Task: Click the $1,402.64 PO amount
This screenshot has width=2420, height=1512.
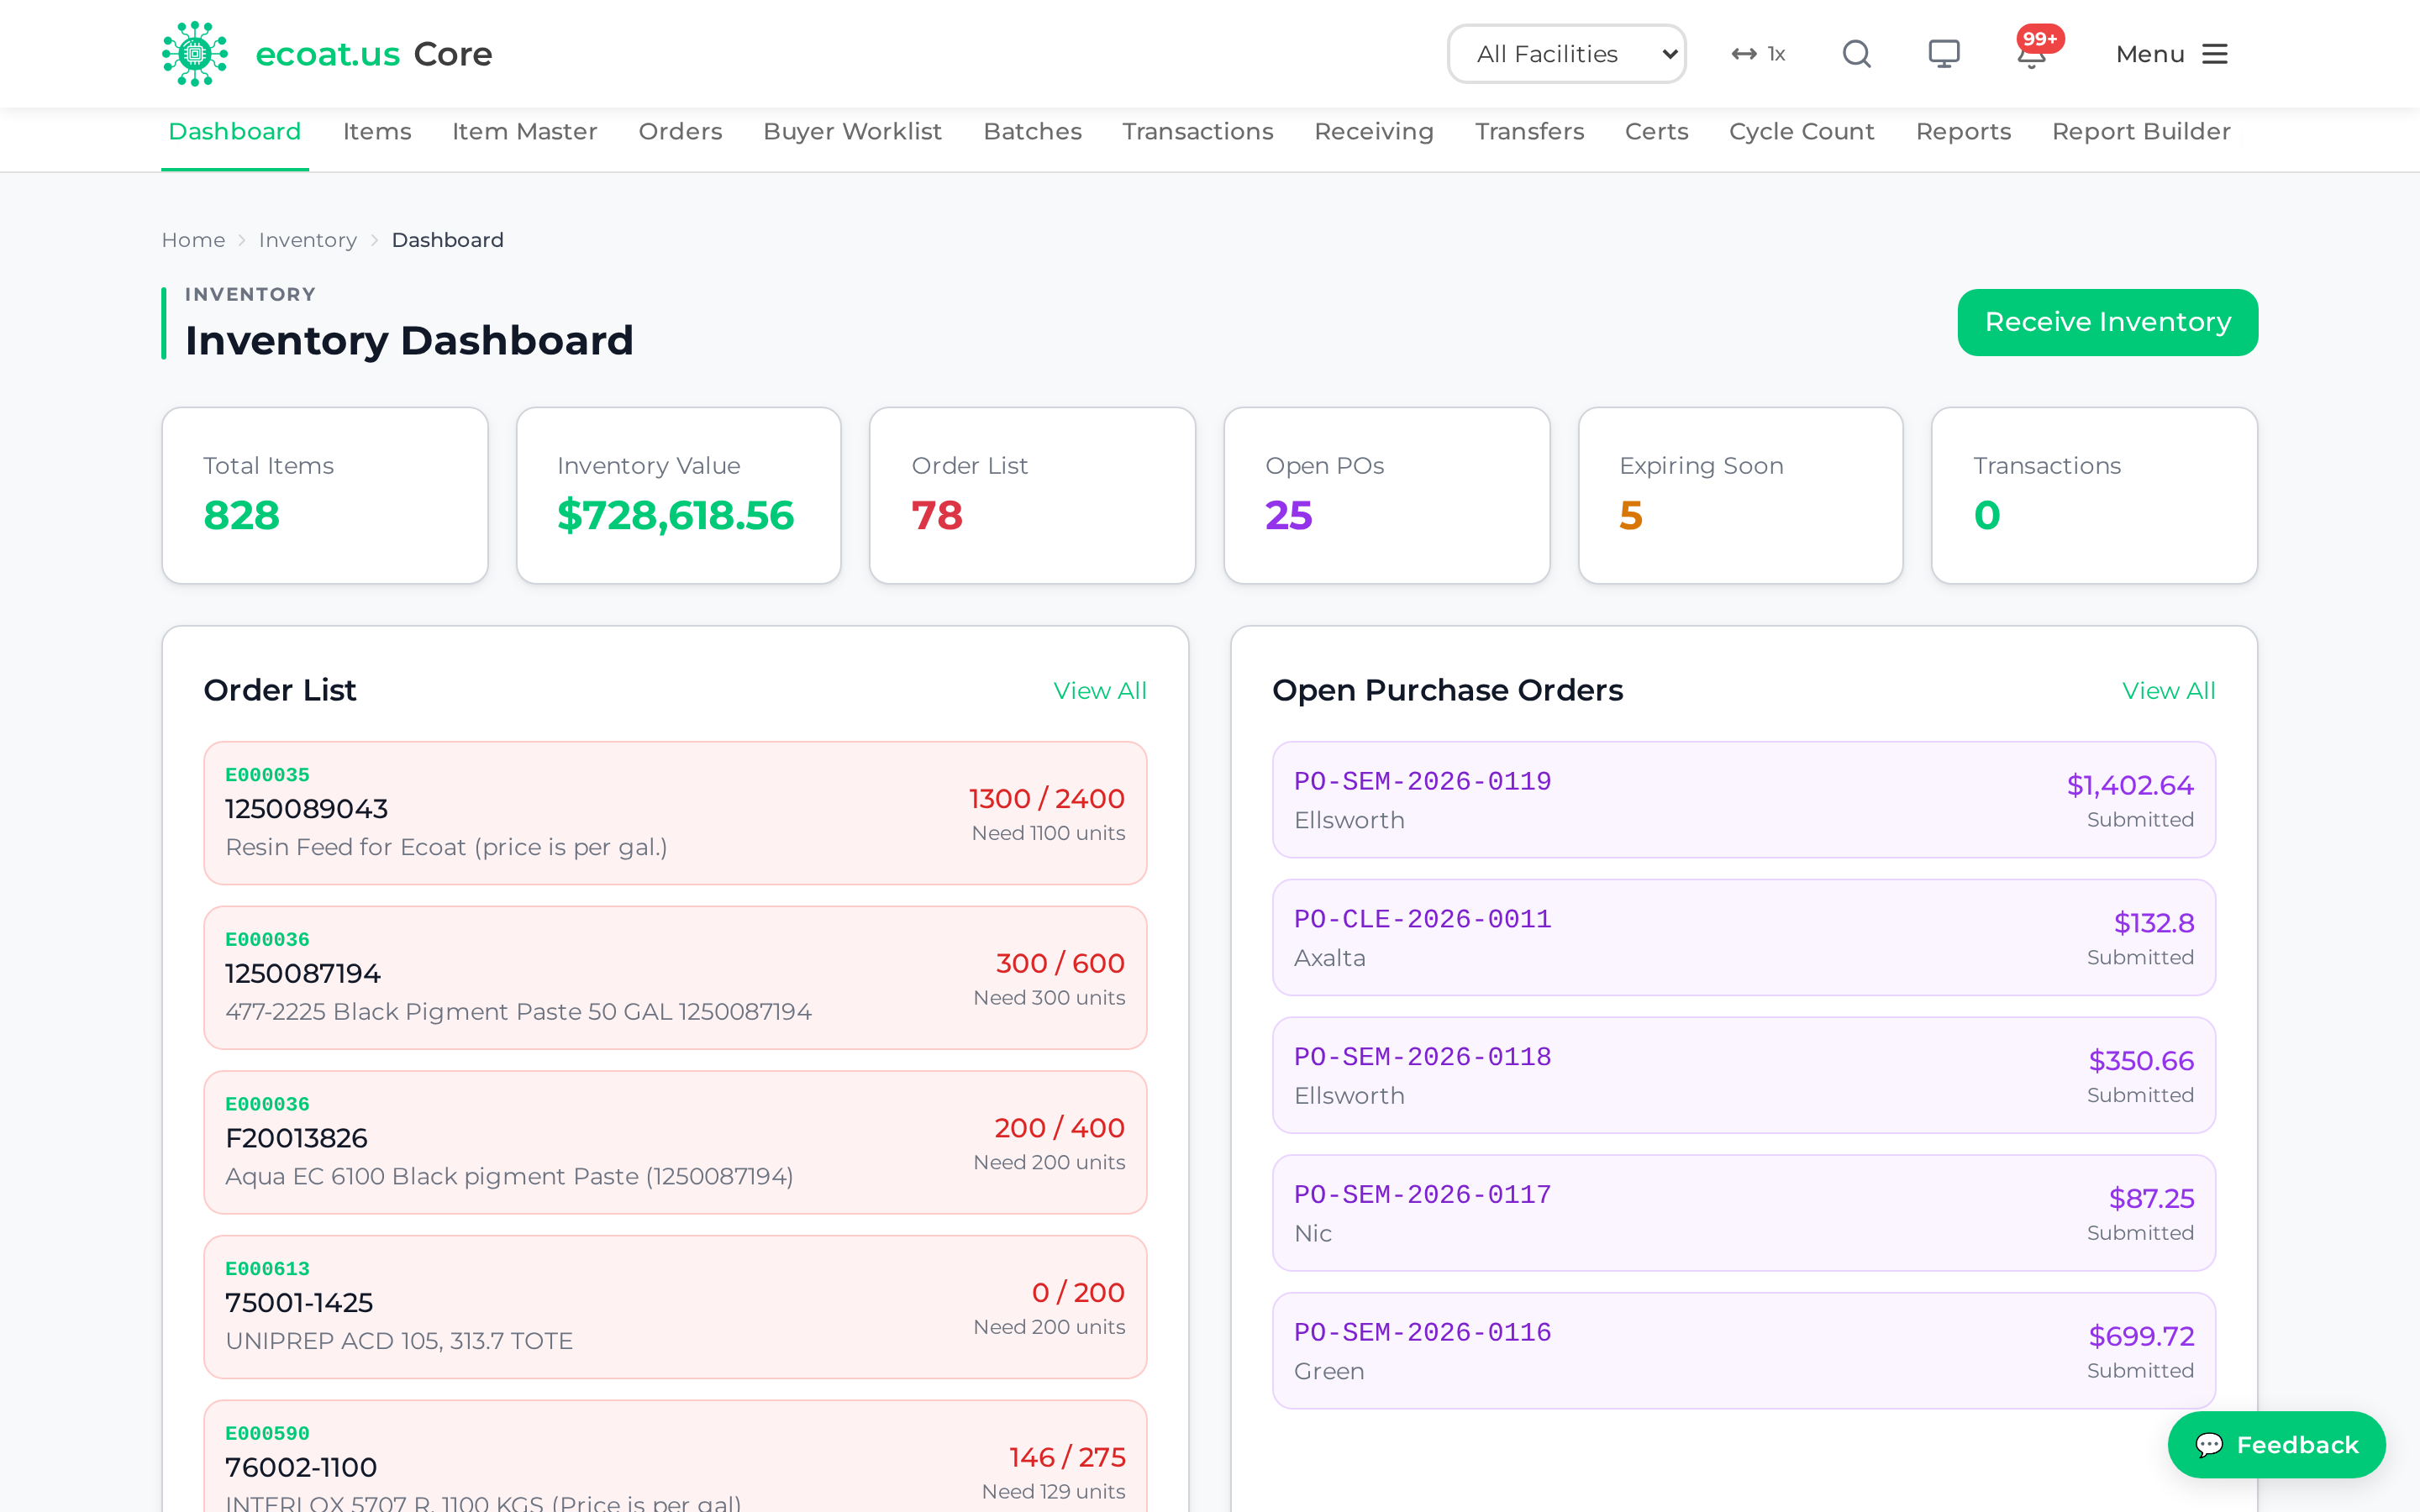Action: (2130, 786)
